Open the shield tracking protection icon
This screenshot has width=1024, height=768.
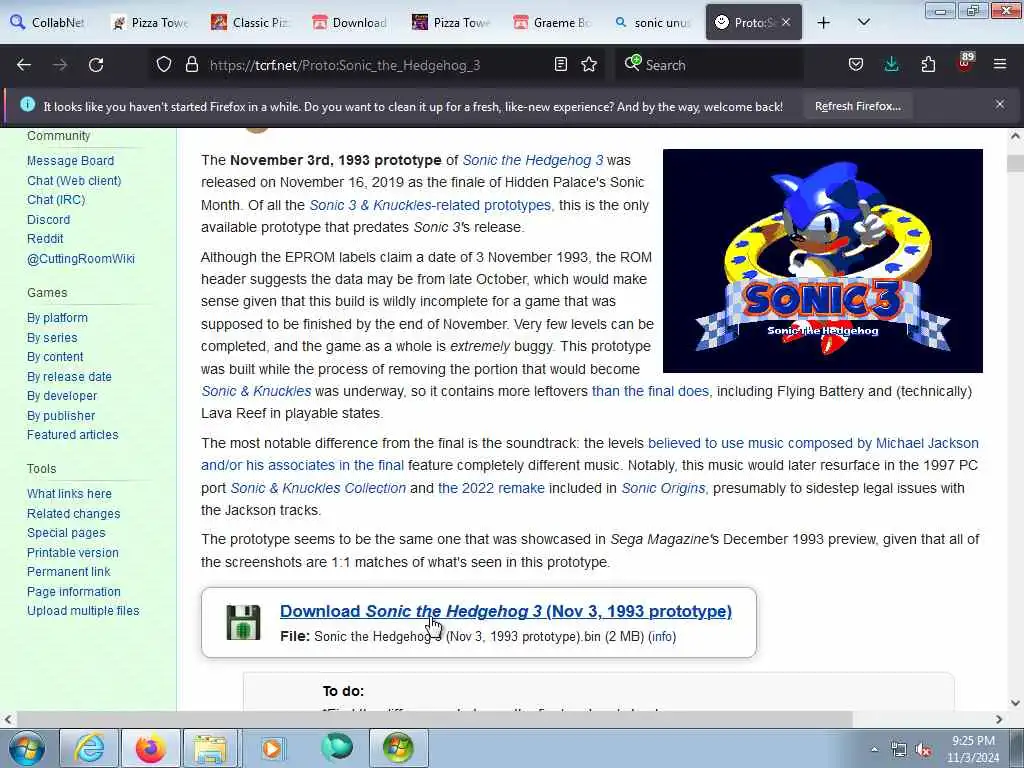[164, 65]
